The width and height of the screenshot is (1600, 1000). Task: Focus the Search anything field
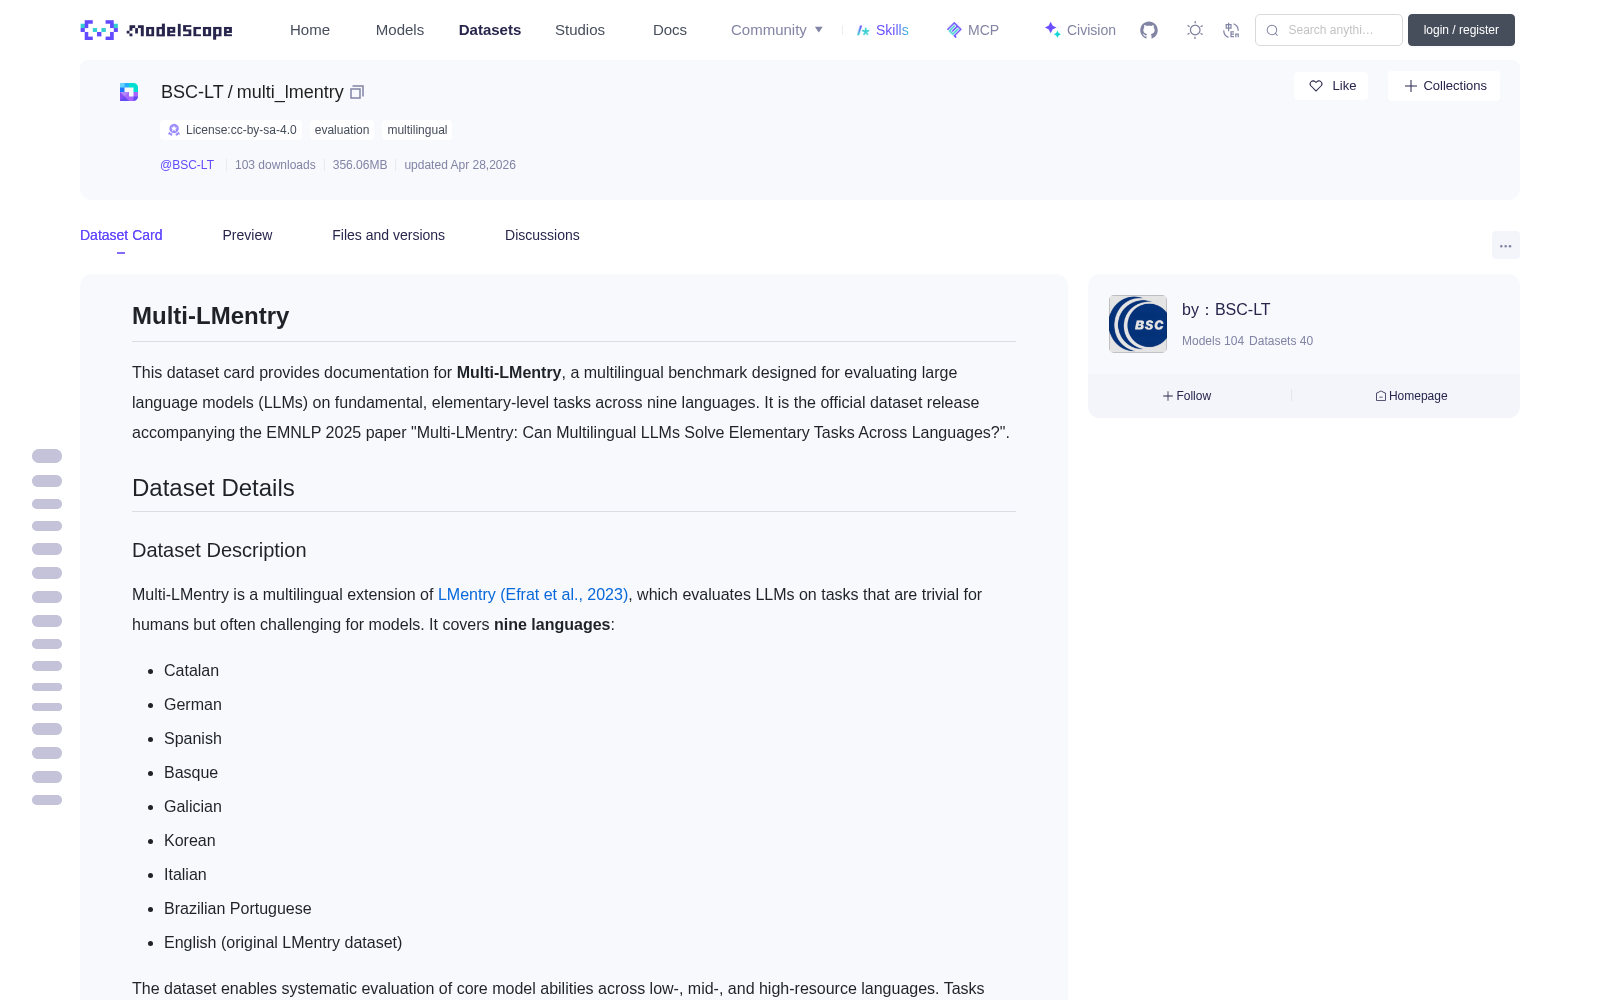coord(1329,30)
